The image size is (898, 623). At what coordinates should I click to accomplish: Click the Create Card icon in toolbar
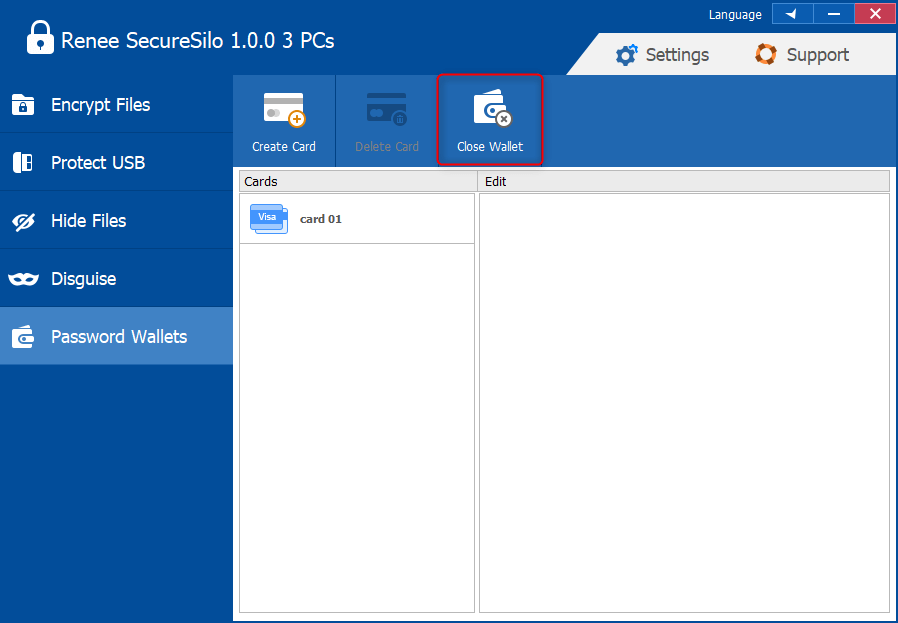284,110
